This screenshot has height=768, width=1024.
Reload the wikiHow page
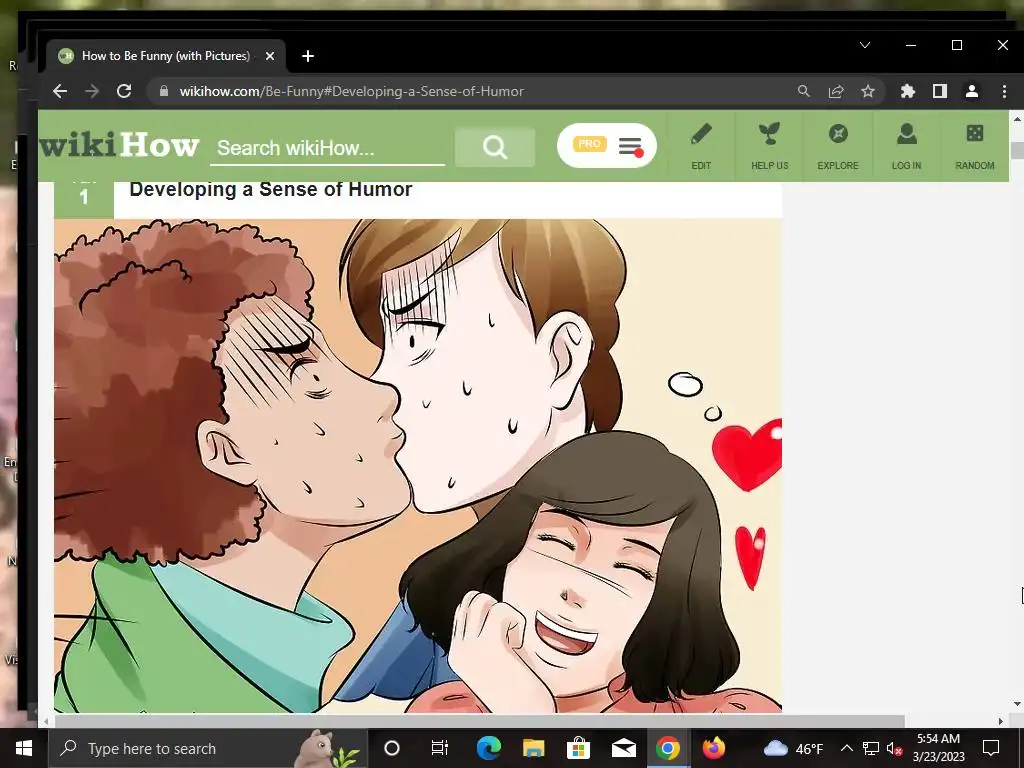coord(124,91)
